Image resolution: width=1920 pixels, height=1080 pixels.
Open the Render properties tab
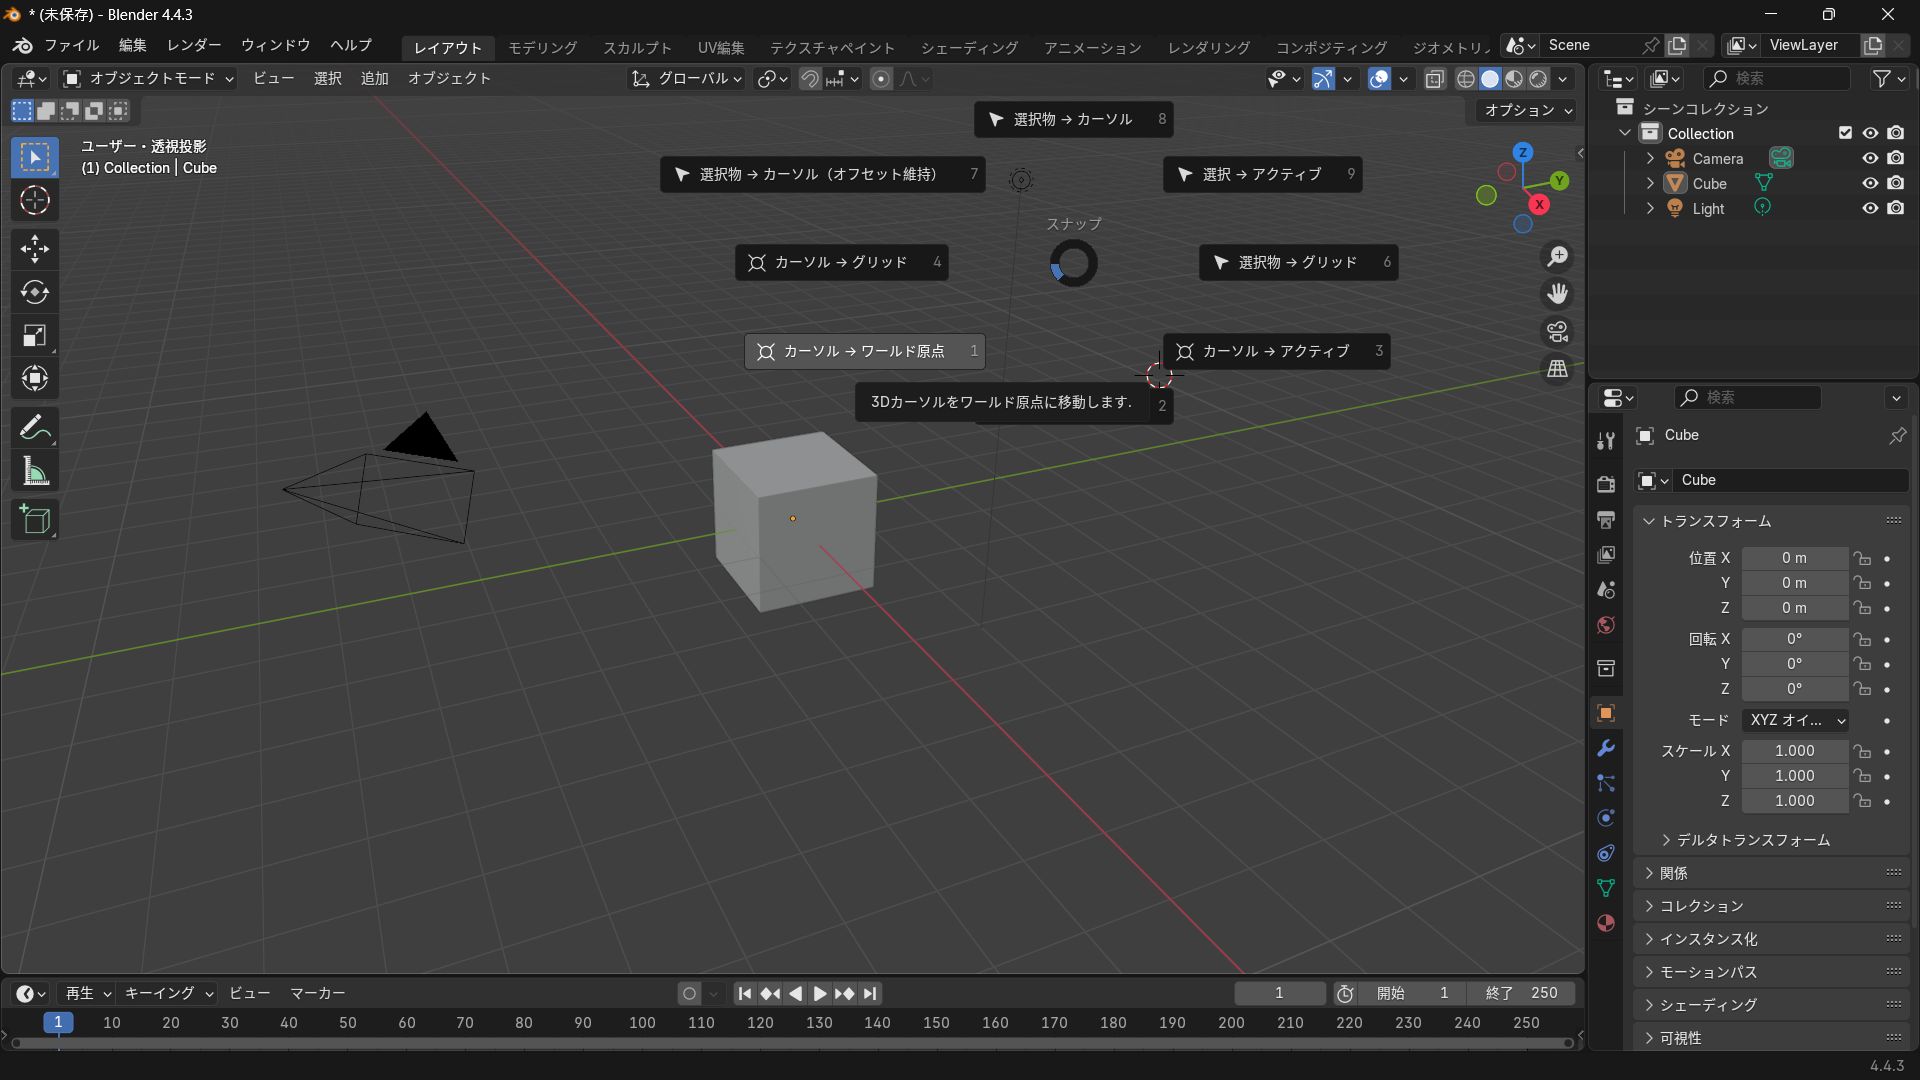point(1606,484)
